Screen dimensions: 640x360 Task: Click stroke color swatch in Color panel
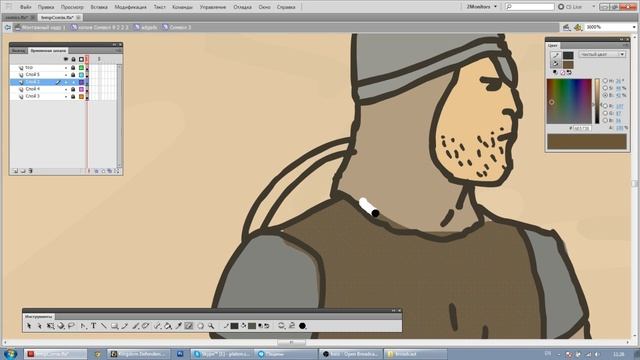click(568, 55)
